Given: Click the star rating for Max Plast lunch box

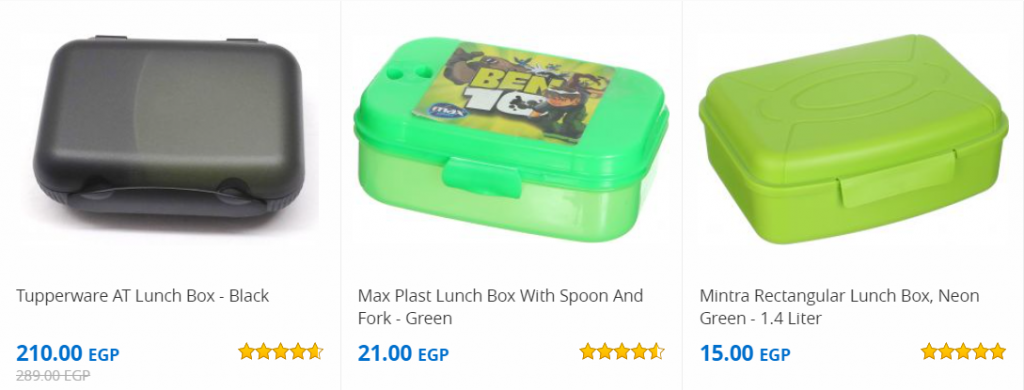Looking at the screenshot, I should tap(622, 351).
